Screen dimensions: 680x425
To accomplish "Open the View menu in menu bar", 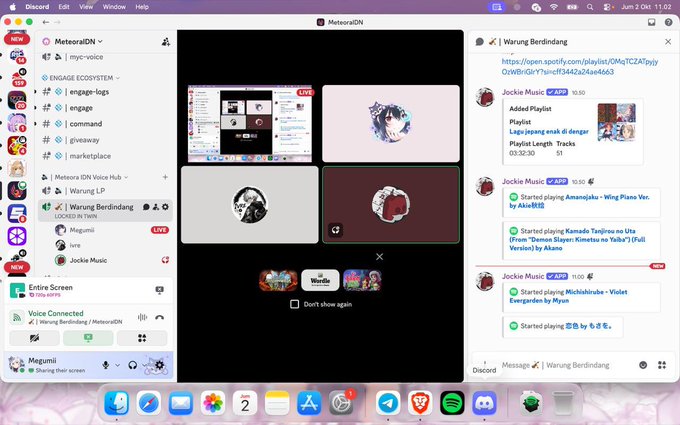I will [x=86, y=7].
